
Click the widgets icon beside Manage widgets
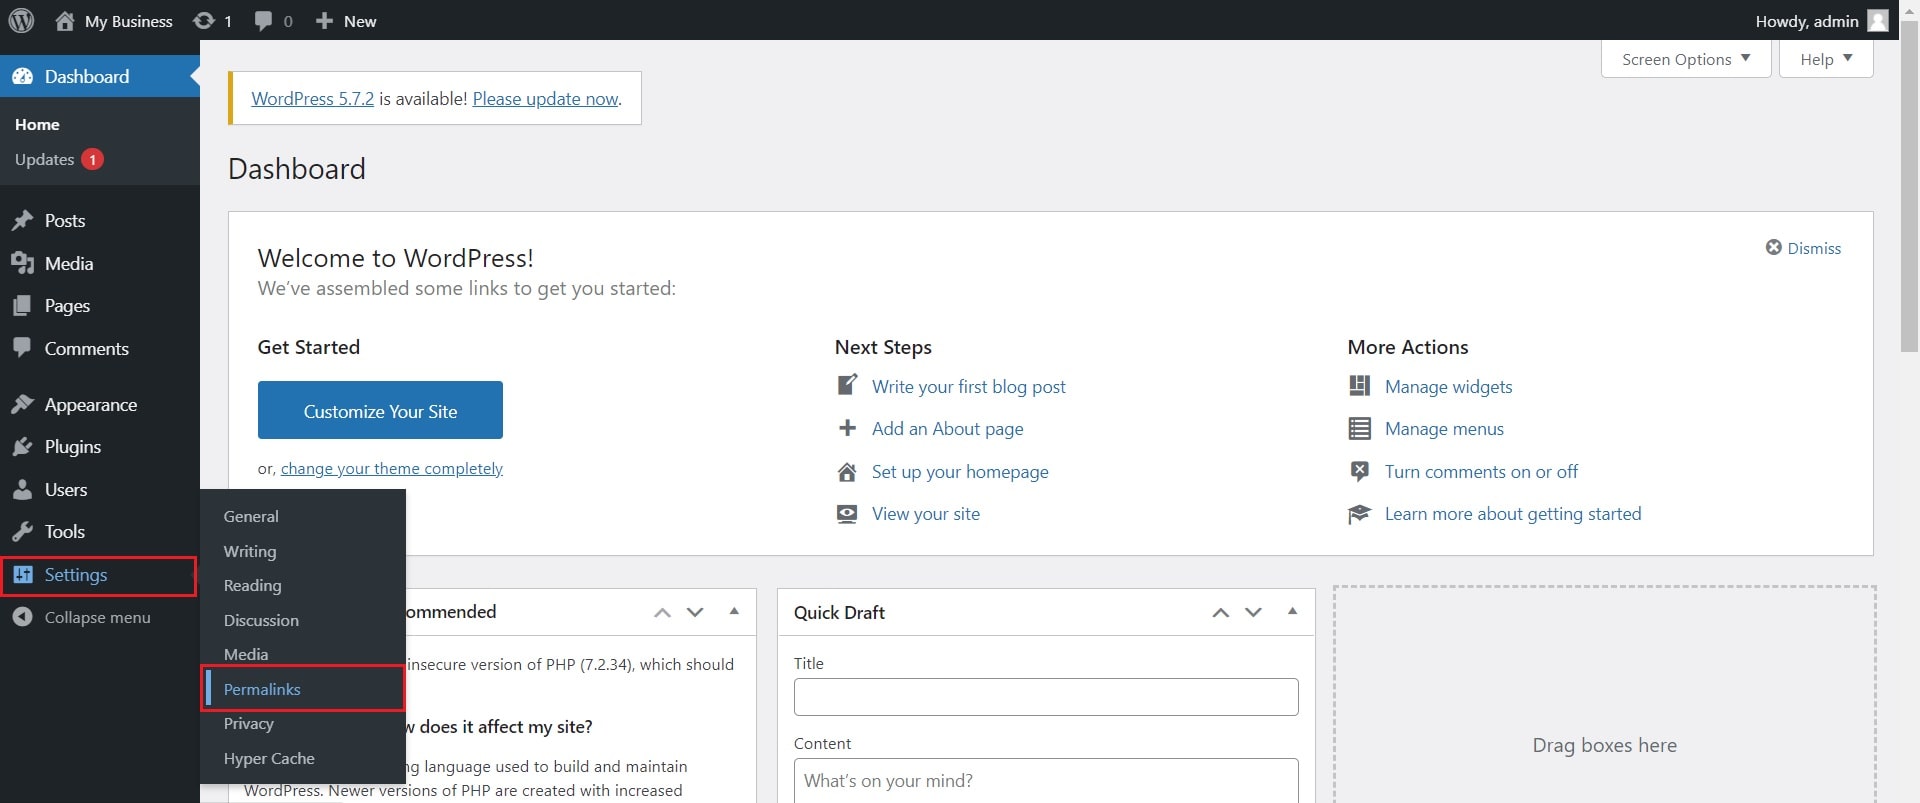[1359, 386]
